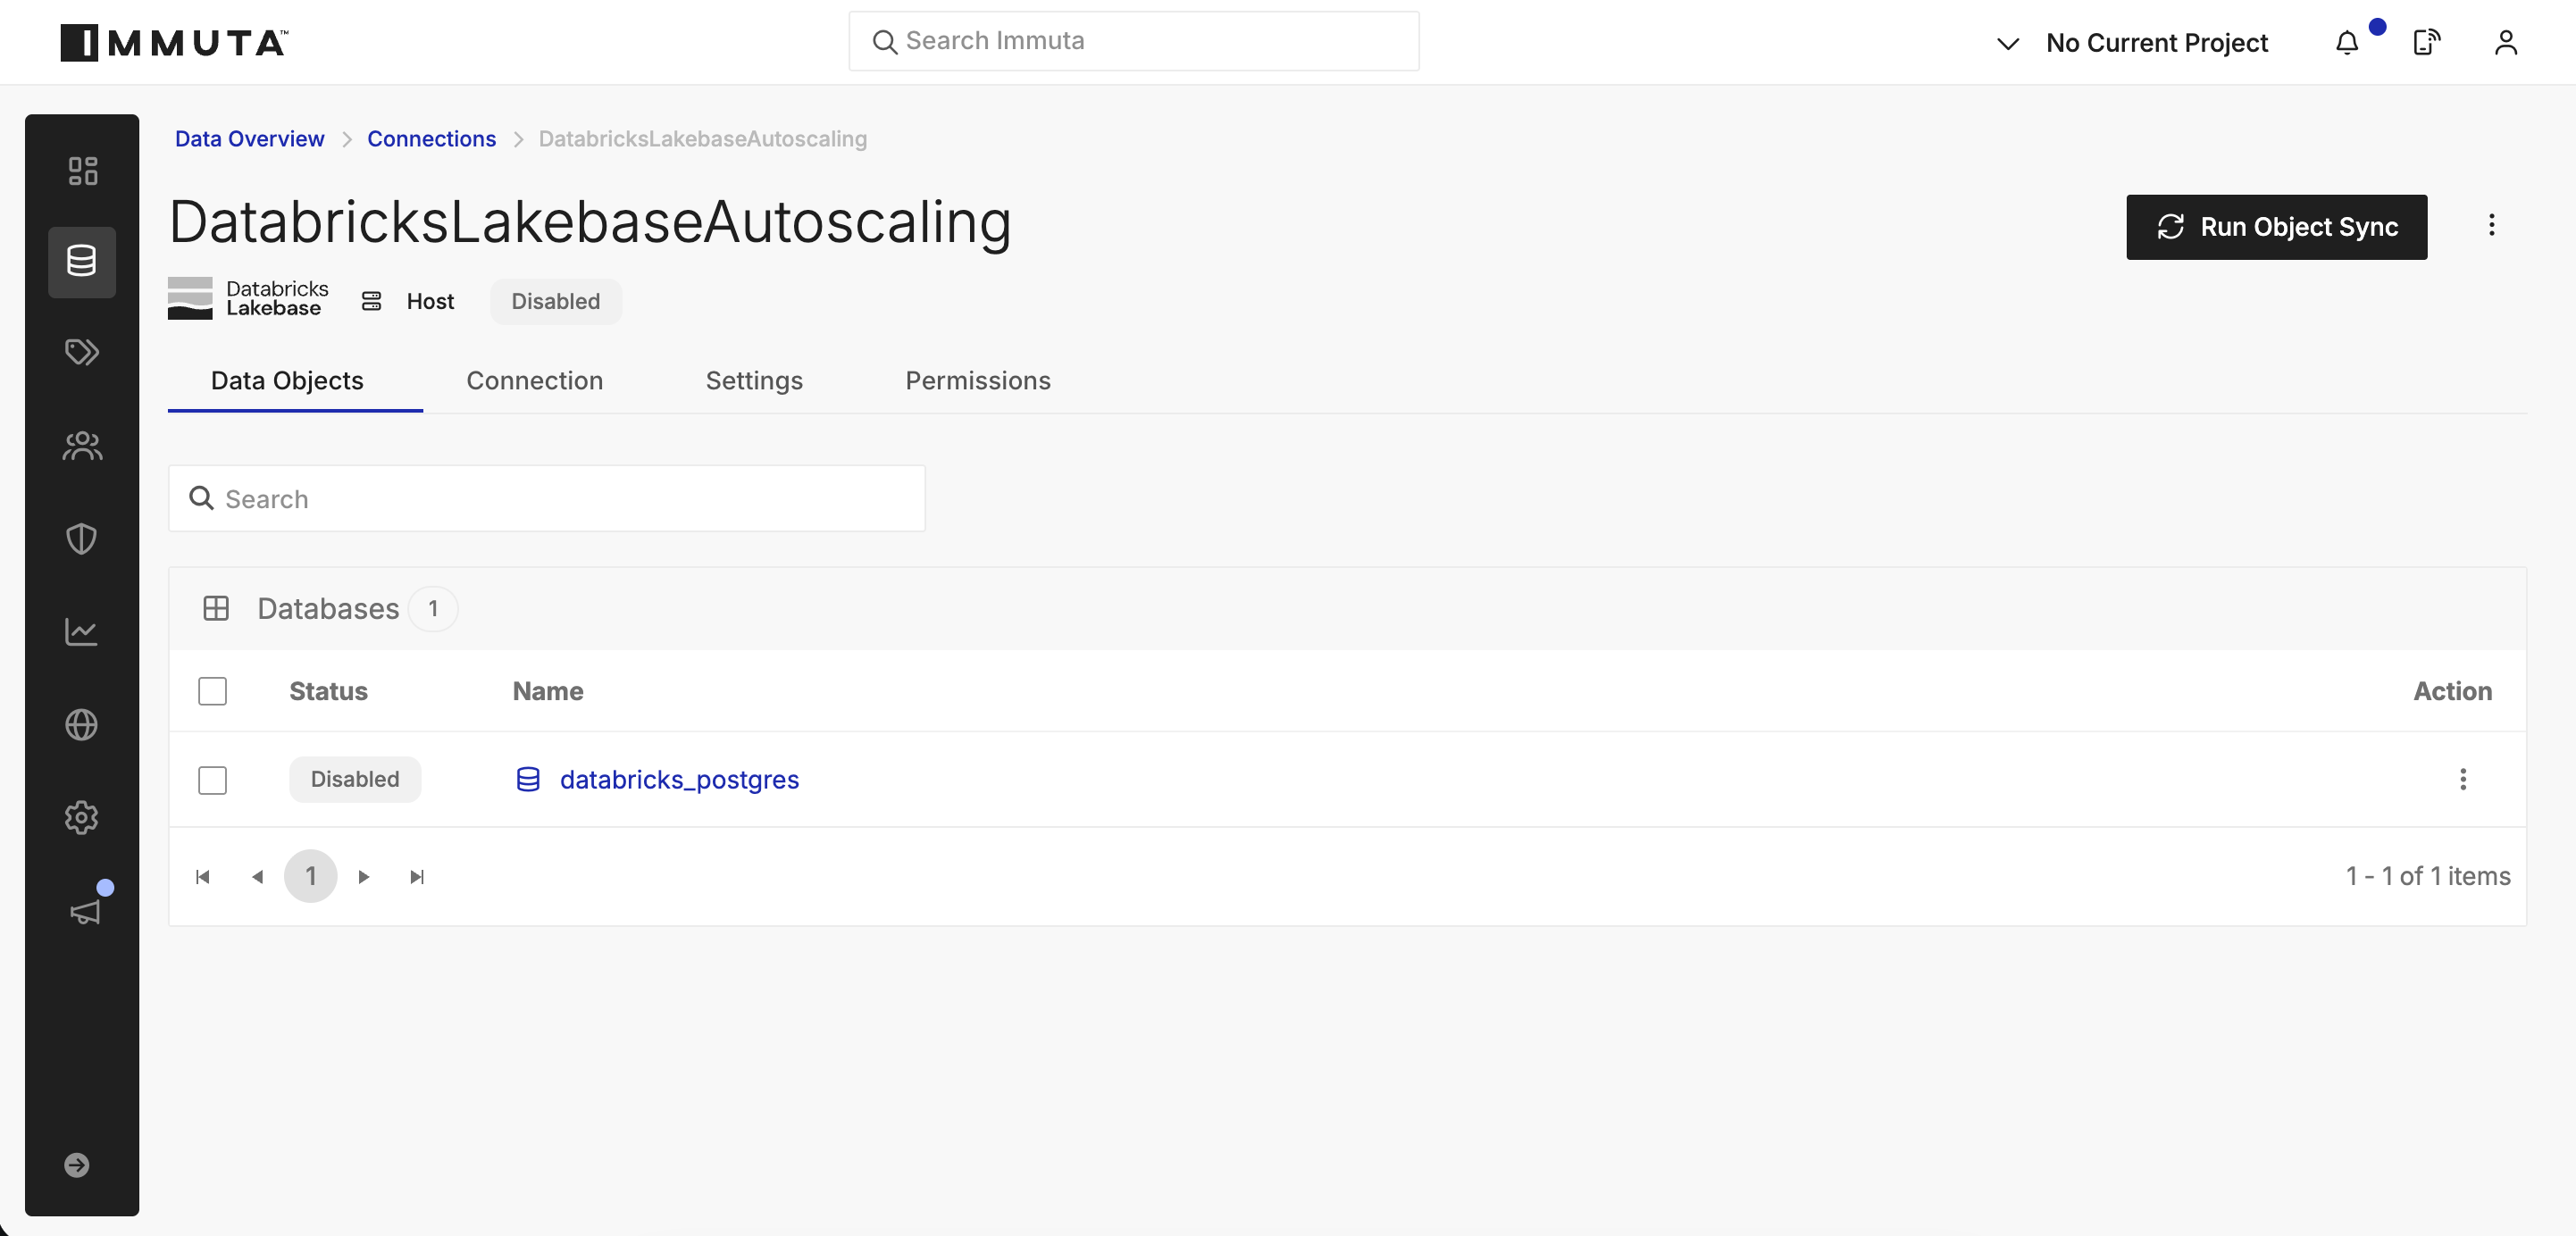
Task: Click the data objects Search field
Action: (x=546, y=498)
